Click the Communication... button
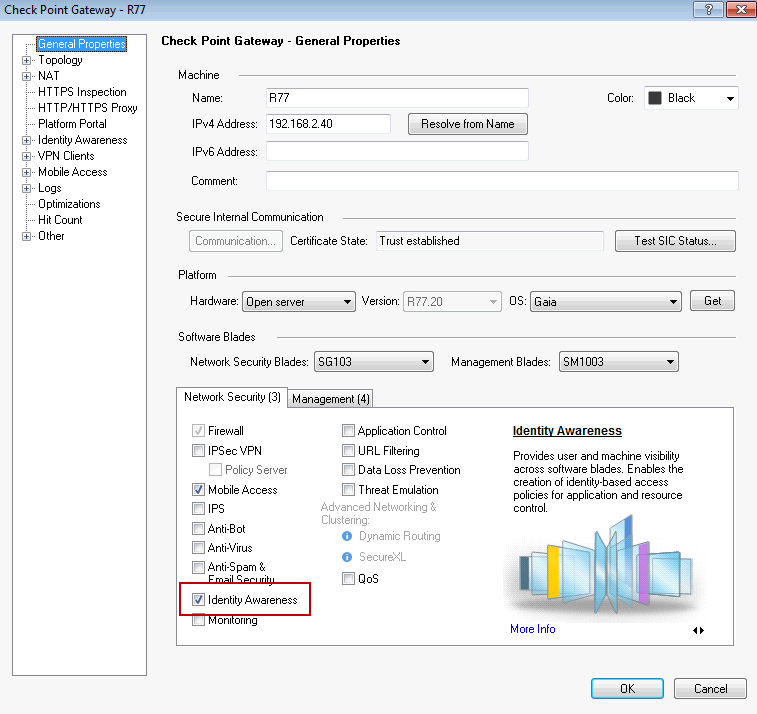 pos(236,241)
